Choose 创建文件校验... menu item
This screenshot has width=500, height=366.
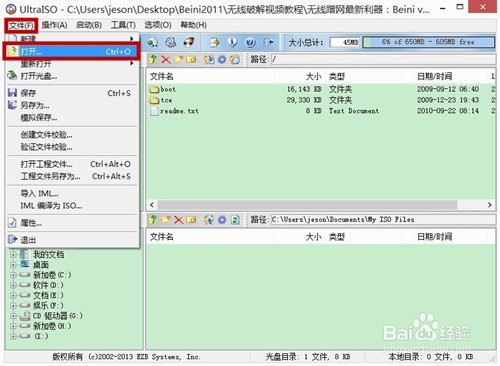coord(72,135)
